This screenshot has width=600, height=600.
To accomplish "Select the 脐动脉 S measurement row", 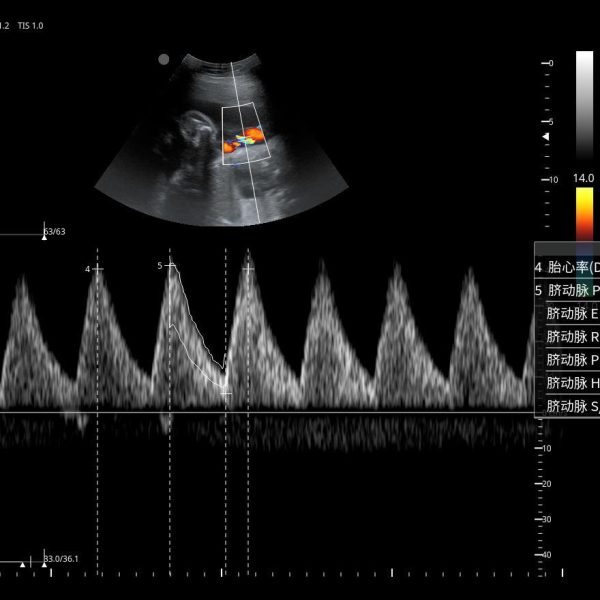I will pos(570,405).
